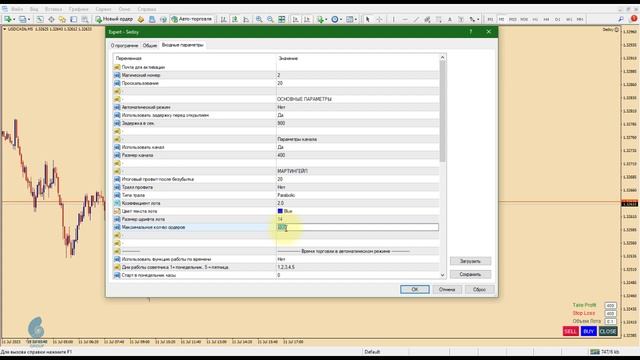Open the Сервис menu
This screenshot has width=640, height=360.
pos(103,9)
